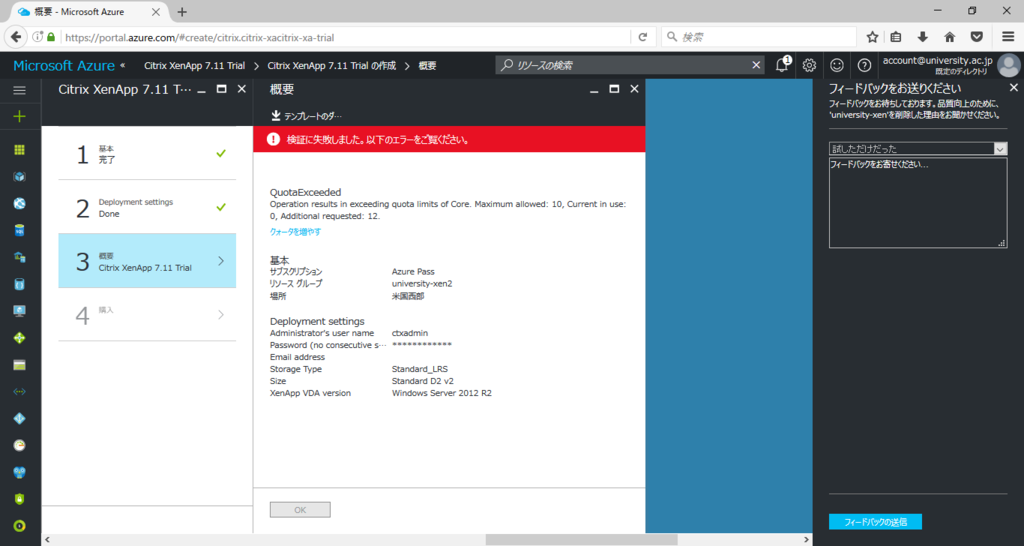This screenshot has height=546, width=1024.
Task: Bookmark this page with star icon
Action: click(x=872, y=37)
